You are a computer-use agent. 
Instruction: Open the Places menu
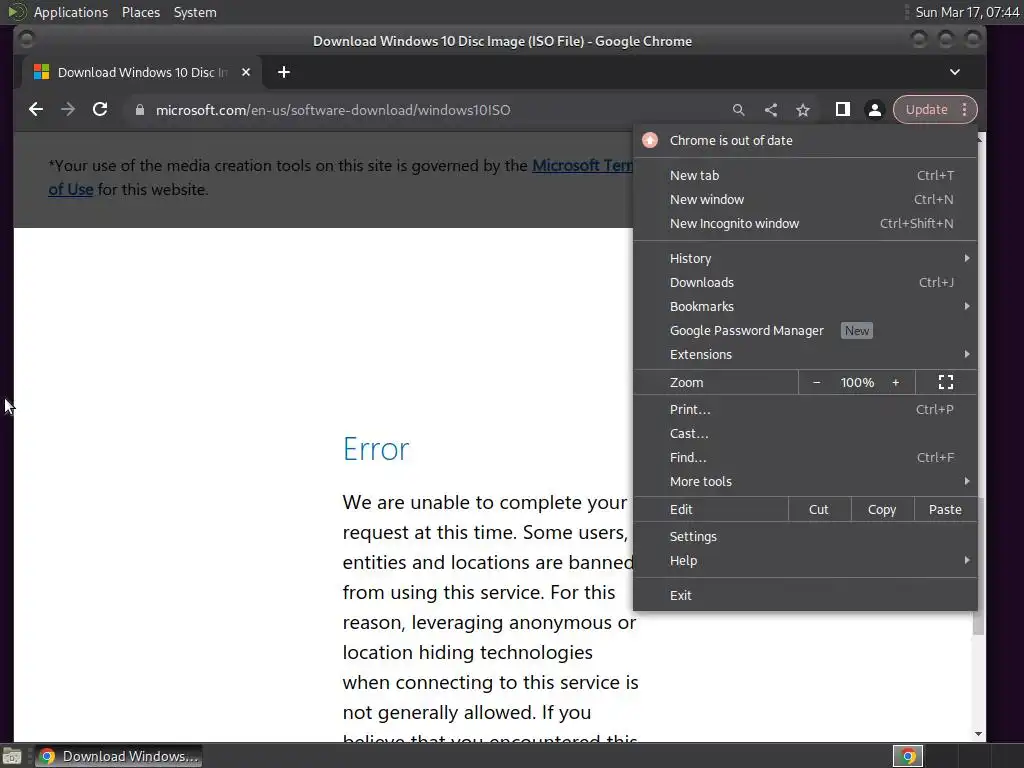pos(140,12)
